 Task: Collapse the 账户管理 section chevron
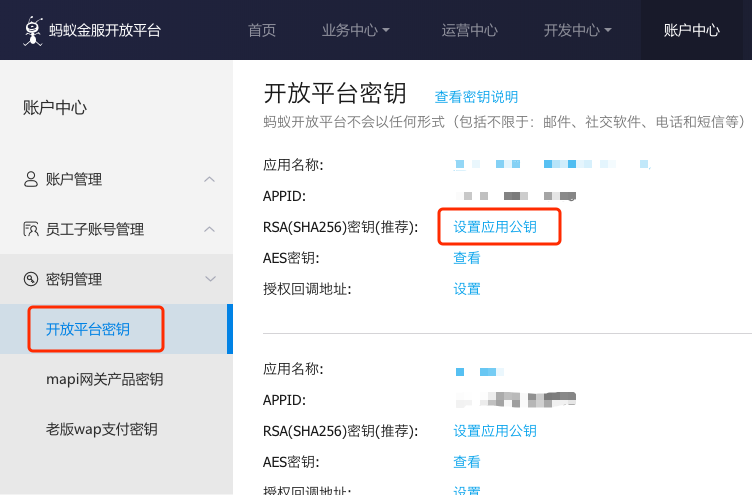(209, 179)
